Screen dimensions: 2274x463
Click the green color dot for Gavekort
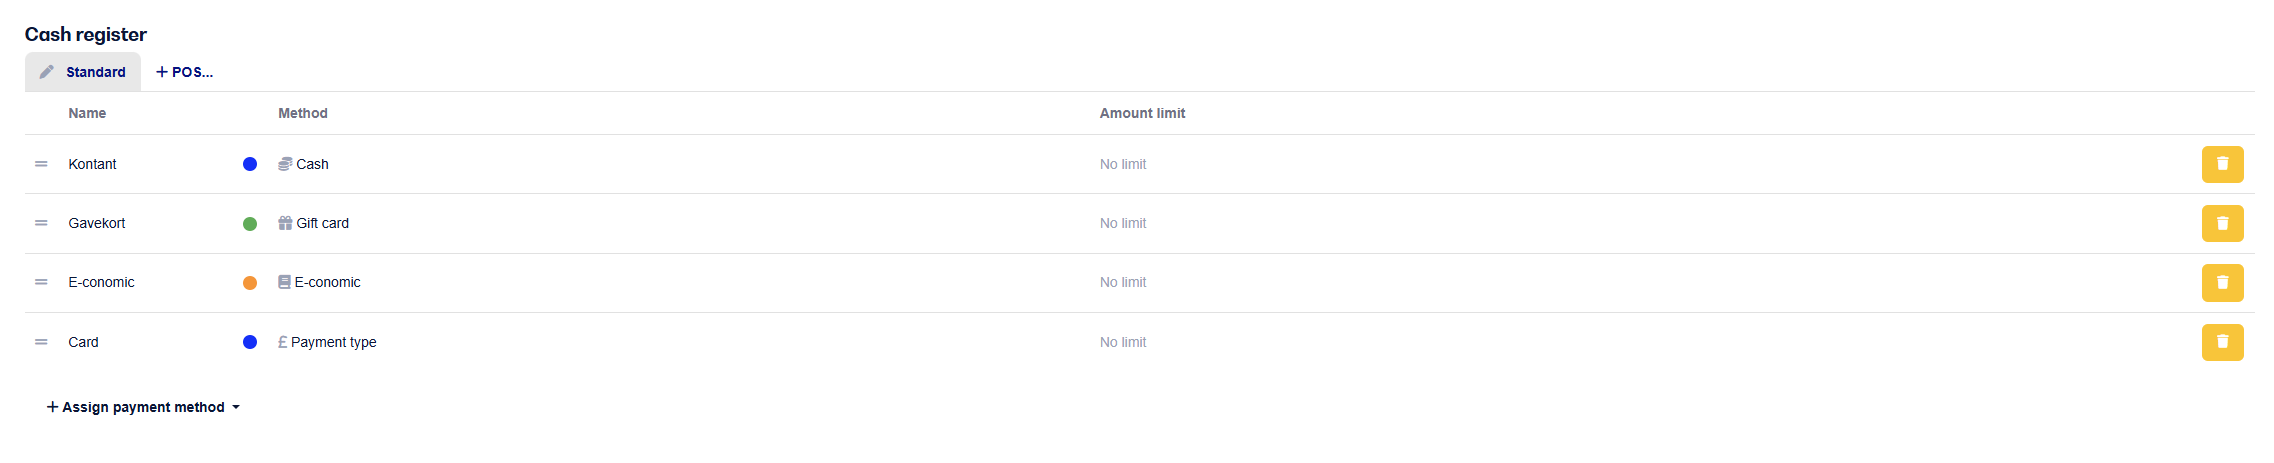tap(250, 223)
